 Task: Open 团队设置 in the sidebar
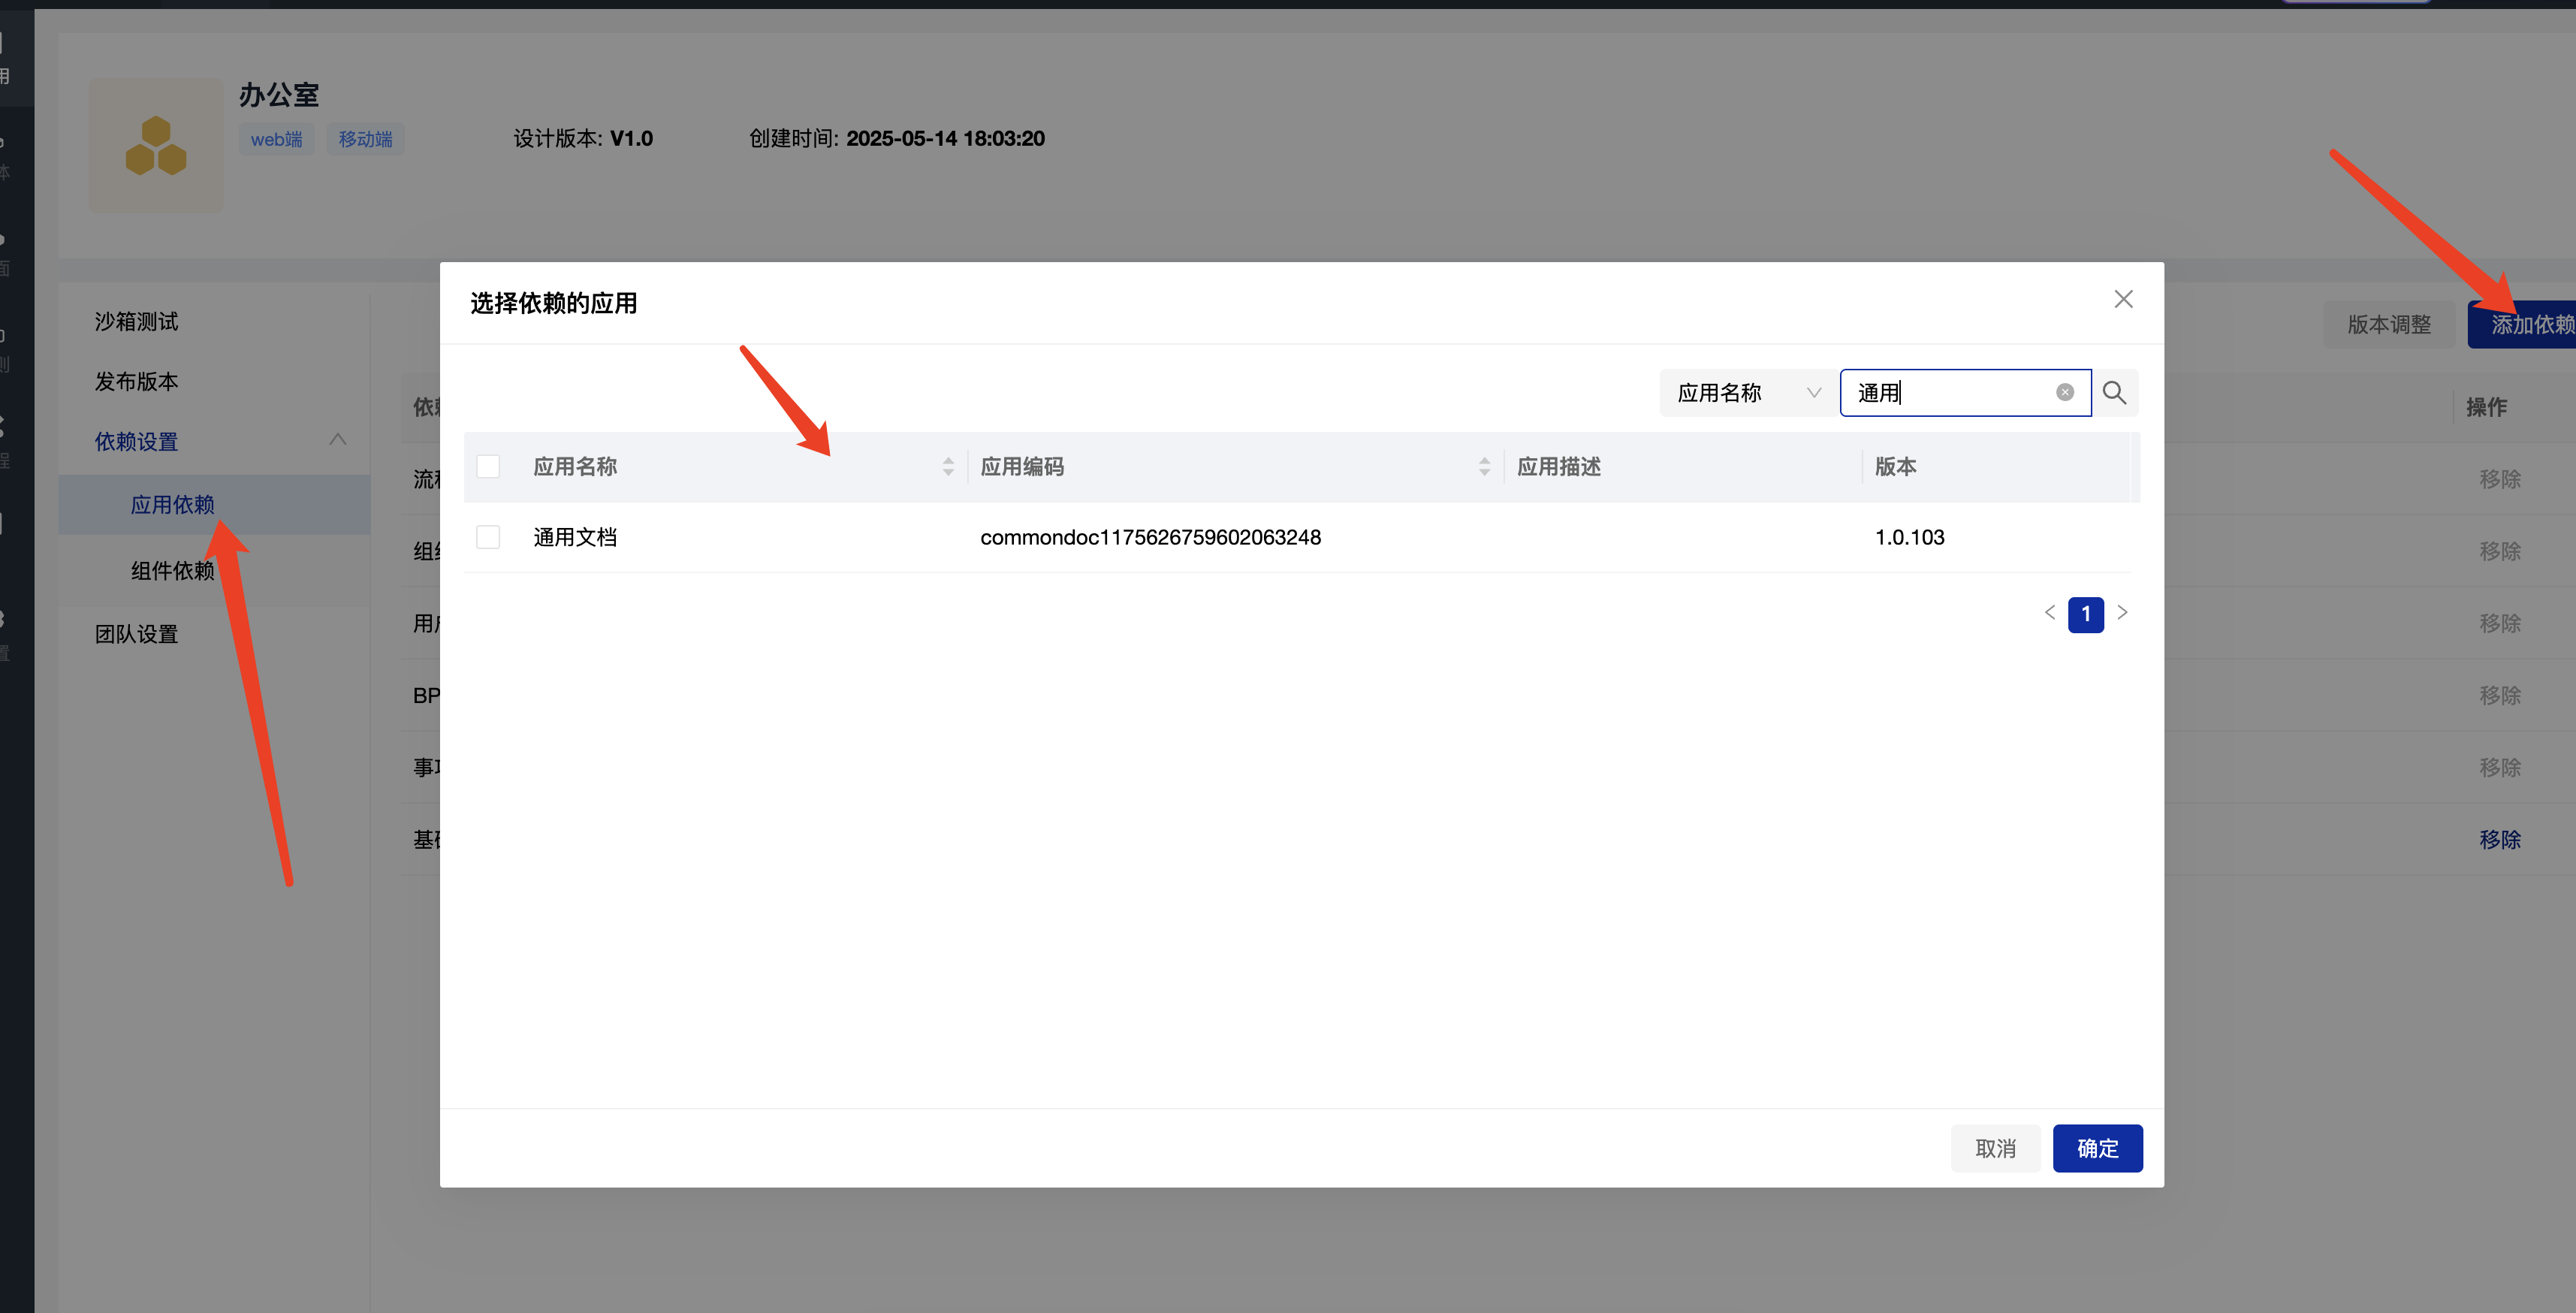136,634
